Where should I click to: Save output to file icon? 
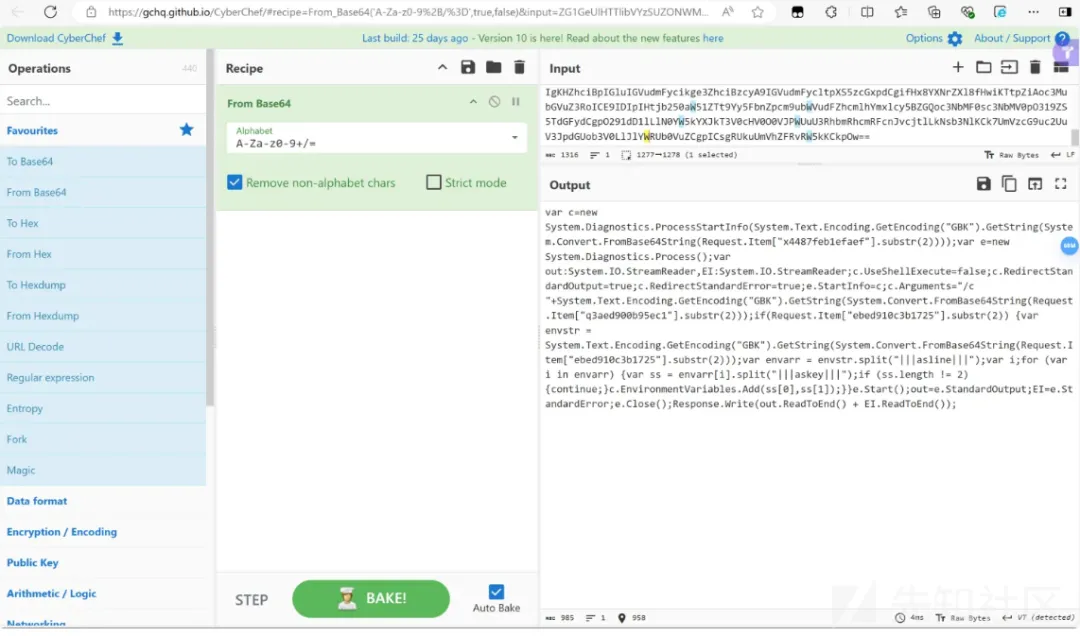click(984, 184)
